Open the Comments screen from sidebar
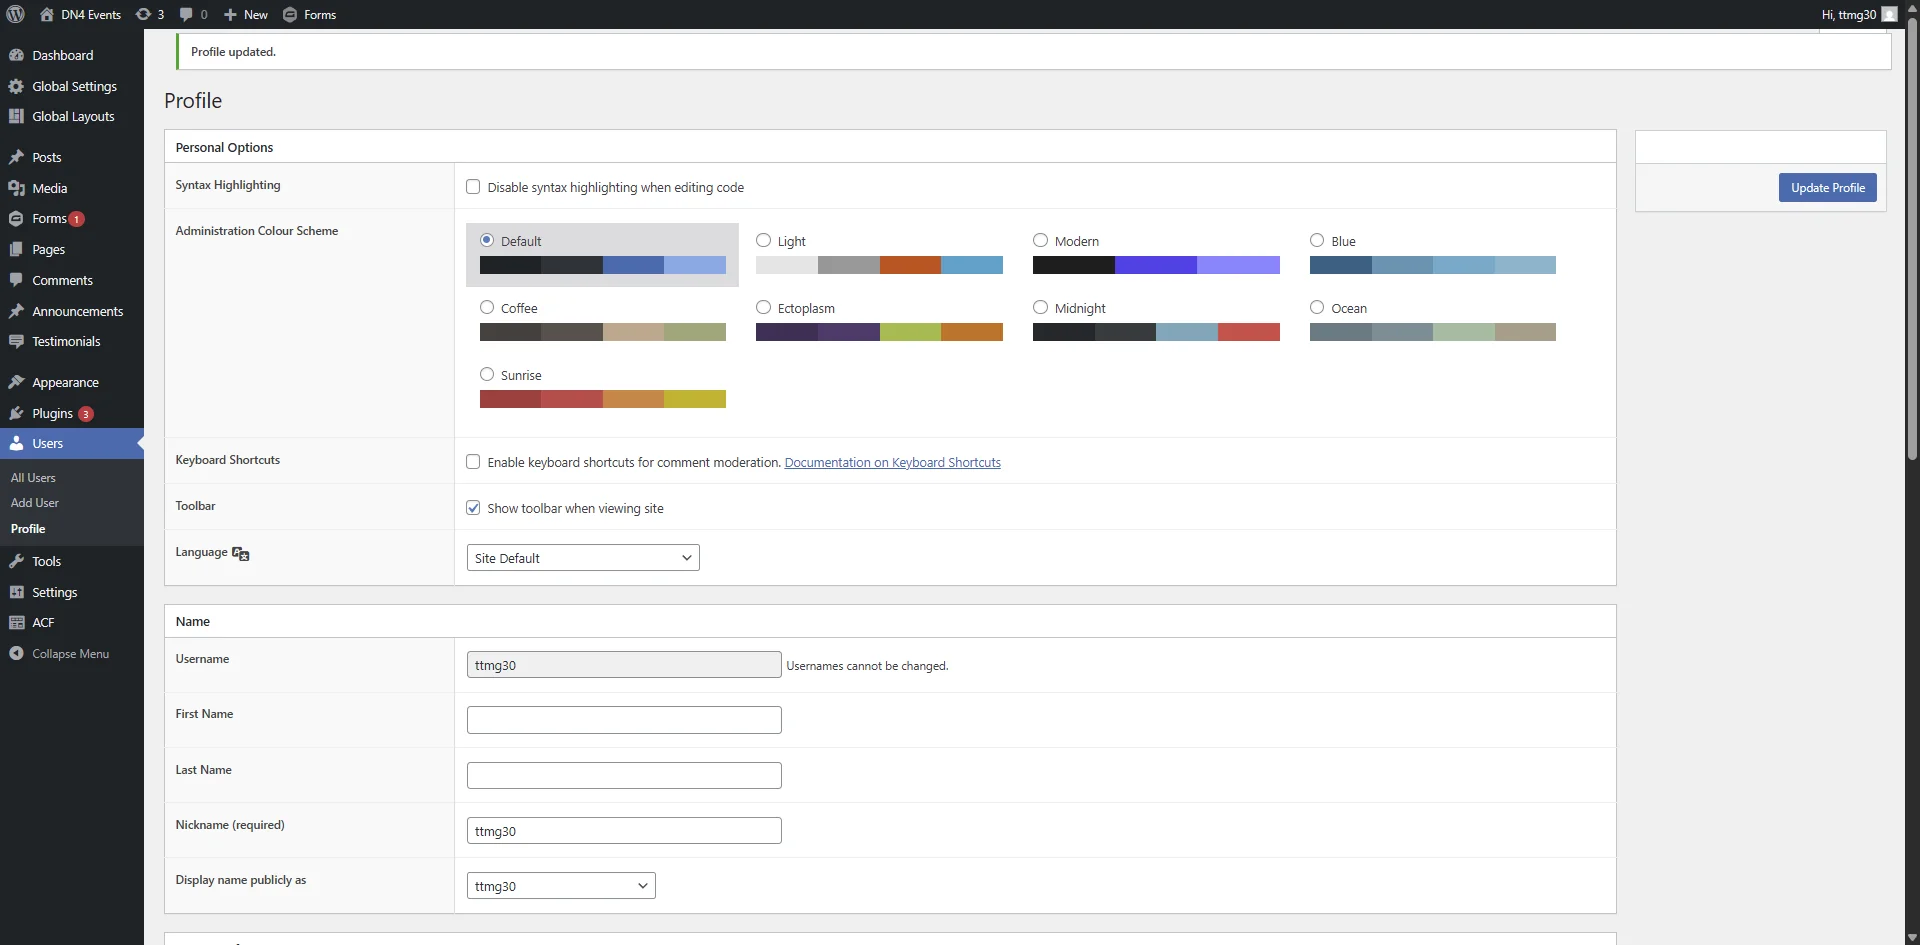The height and width of the screenshot is (945, 1920). pos(62,280)
